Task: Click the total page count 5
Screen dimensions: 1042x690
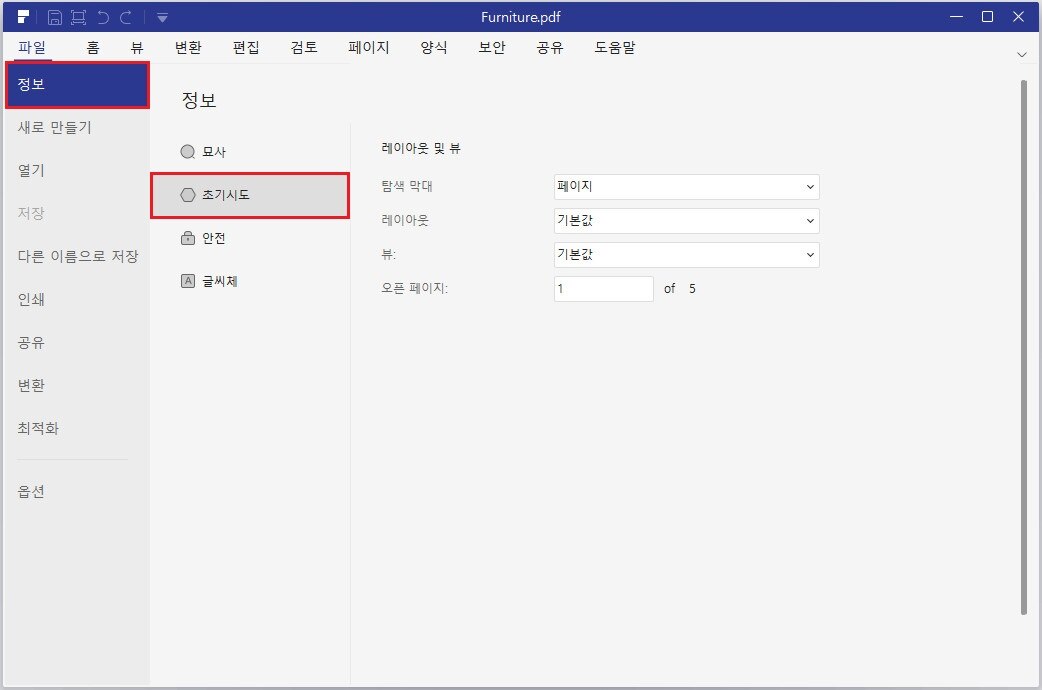Action: point(692,288)
